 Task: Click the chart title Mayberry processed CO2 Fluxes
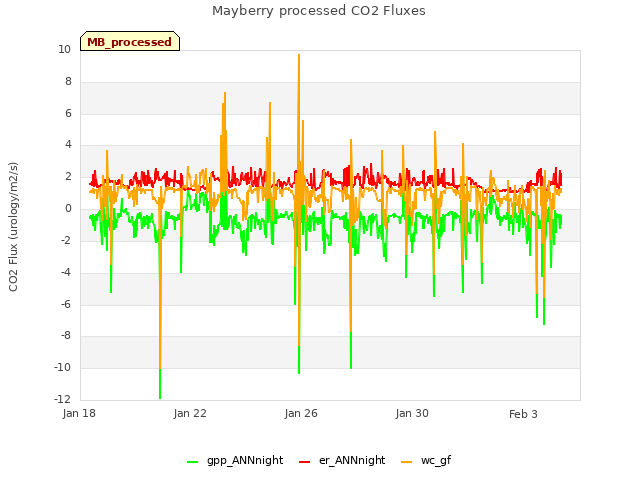coord(319,11)
